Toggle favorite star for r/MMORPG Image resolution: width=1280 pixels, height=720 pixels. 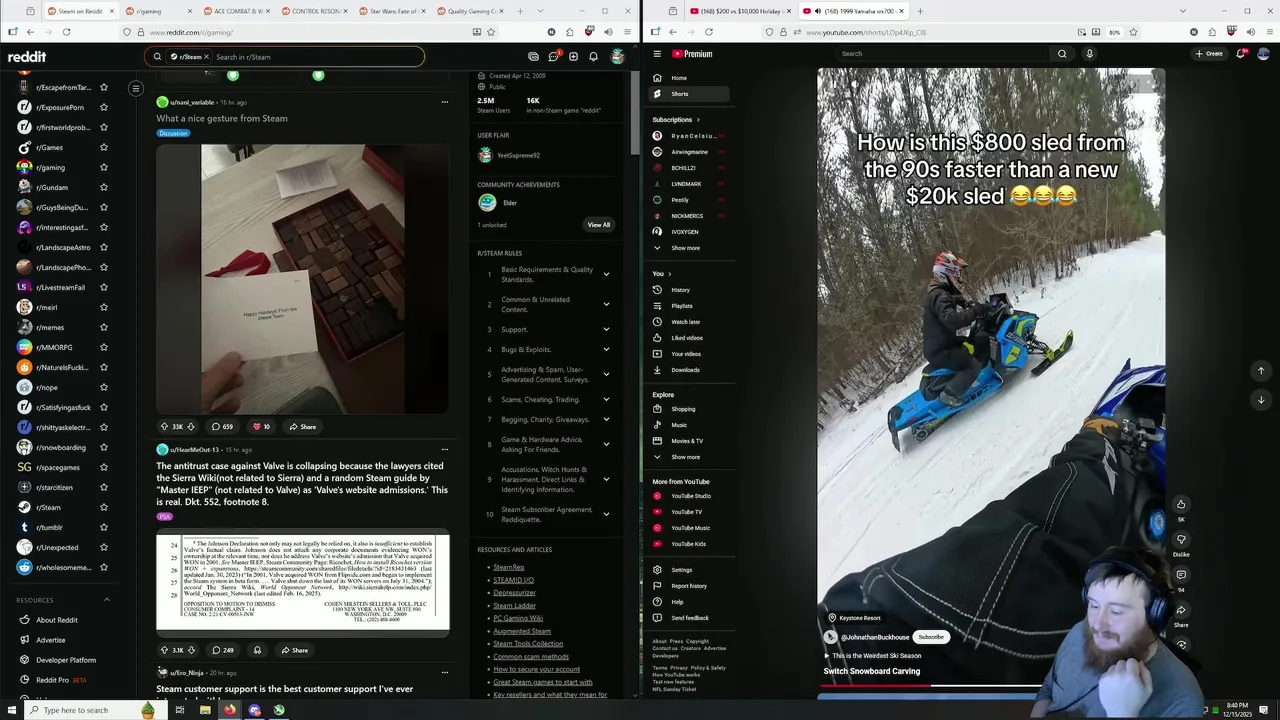(x=104, y=348)
